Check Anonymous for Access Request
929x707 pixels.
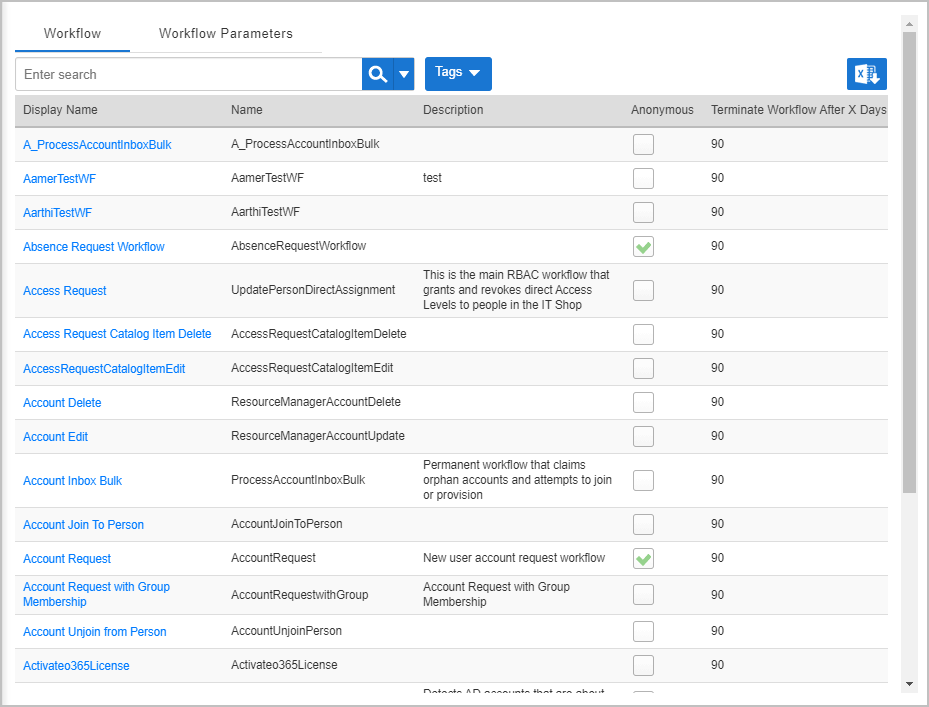pyautogui.click(x=643, y=290)
